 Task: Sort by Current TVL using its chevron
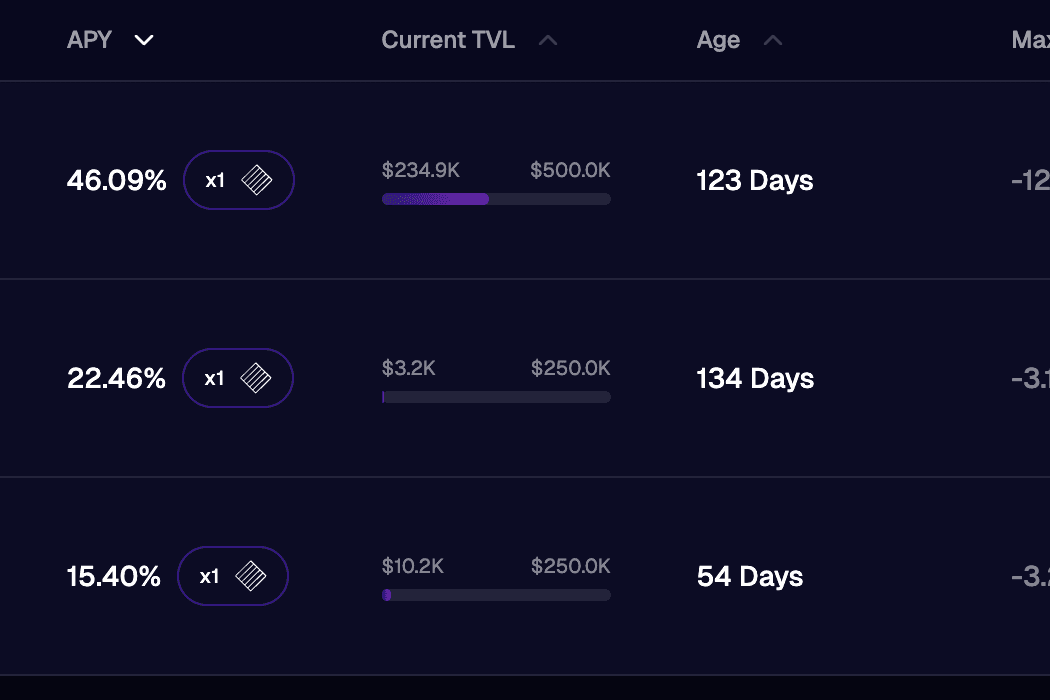pos(548,40)
